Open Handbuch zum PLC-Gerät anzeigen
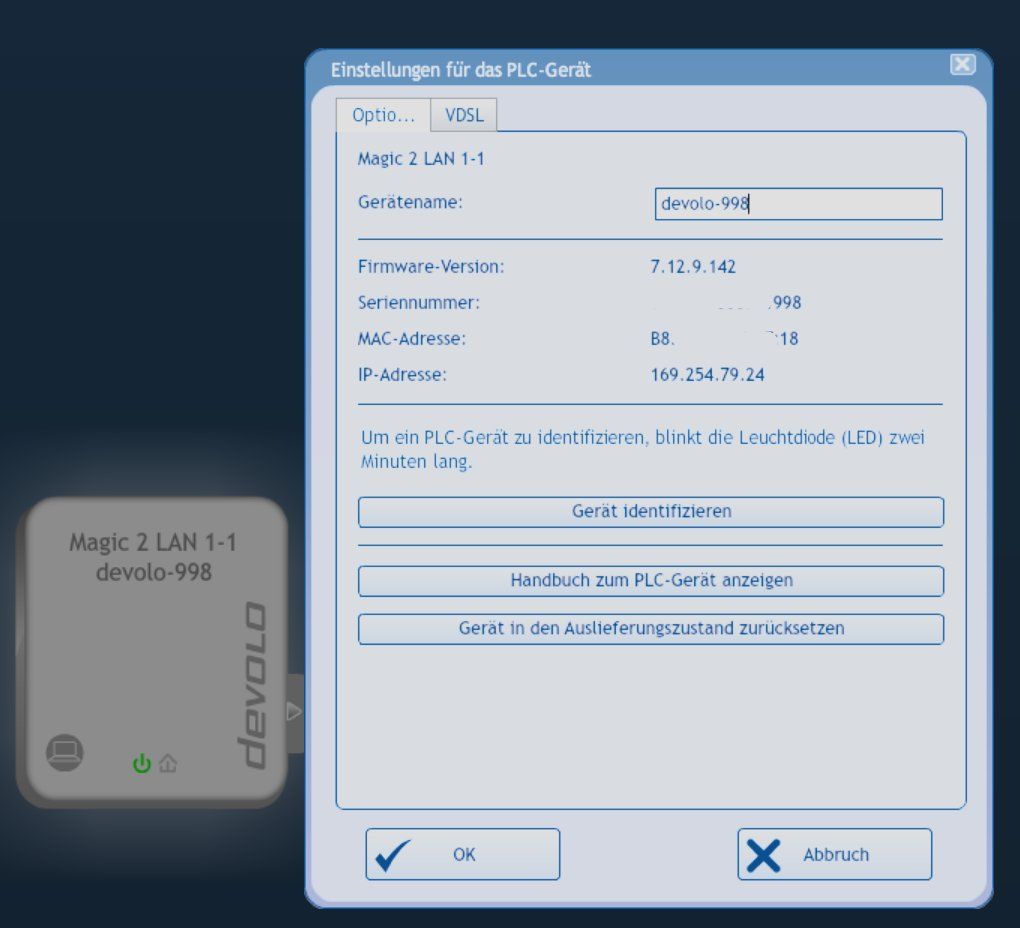 point(651,581)
